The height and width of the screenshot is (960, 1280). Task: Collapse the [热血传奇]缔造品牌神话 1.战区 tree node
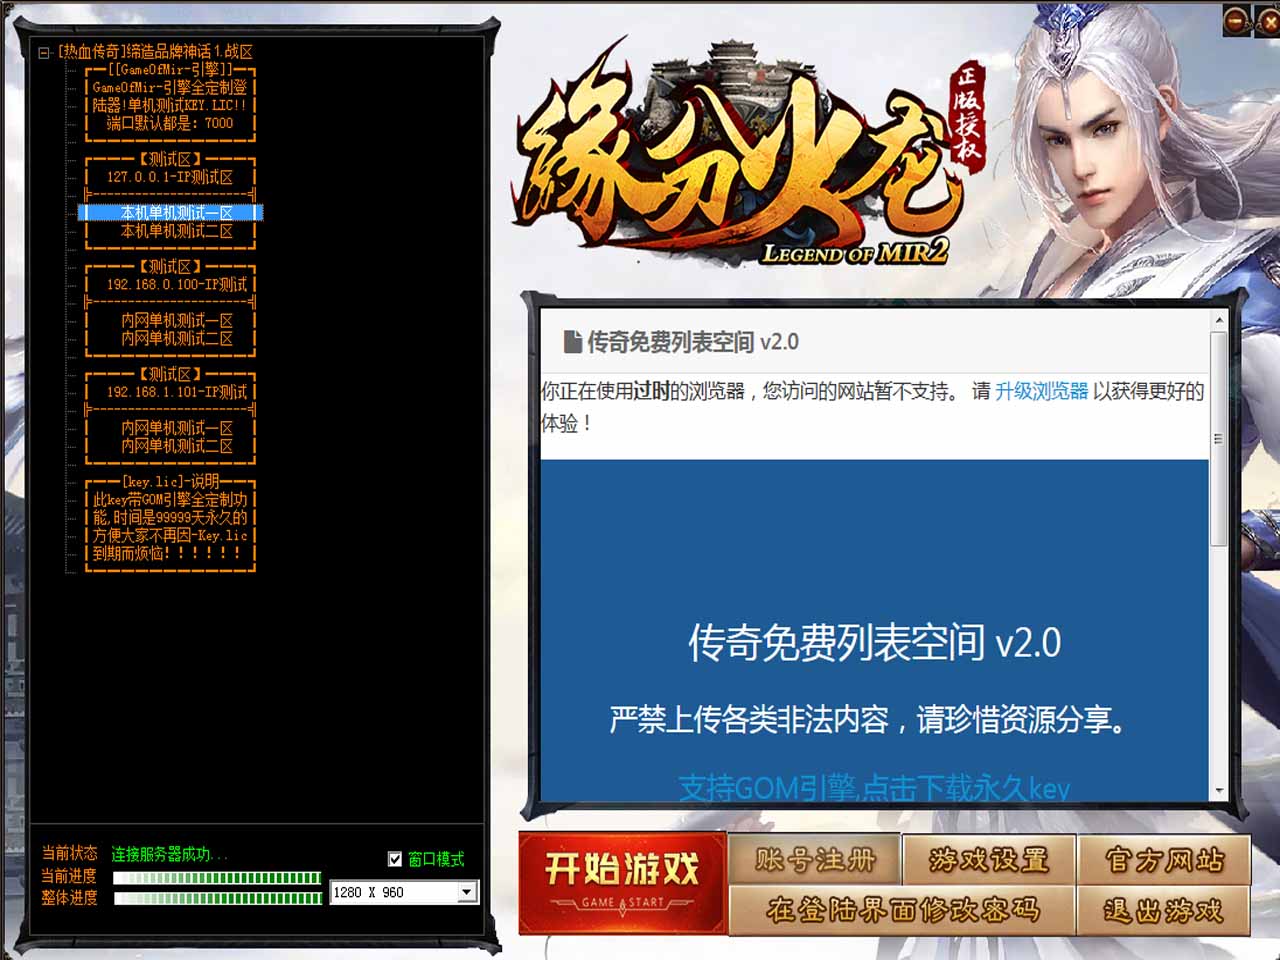[44, 52]
